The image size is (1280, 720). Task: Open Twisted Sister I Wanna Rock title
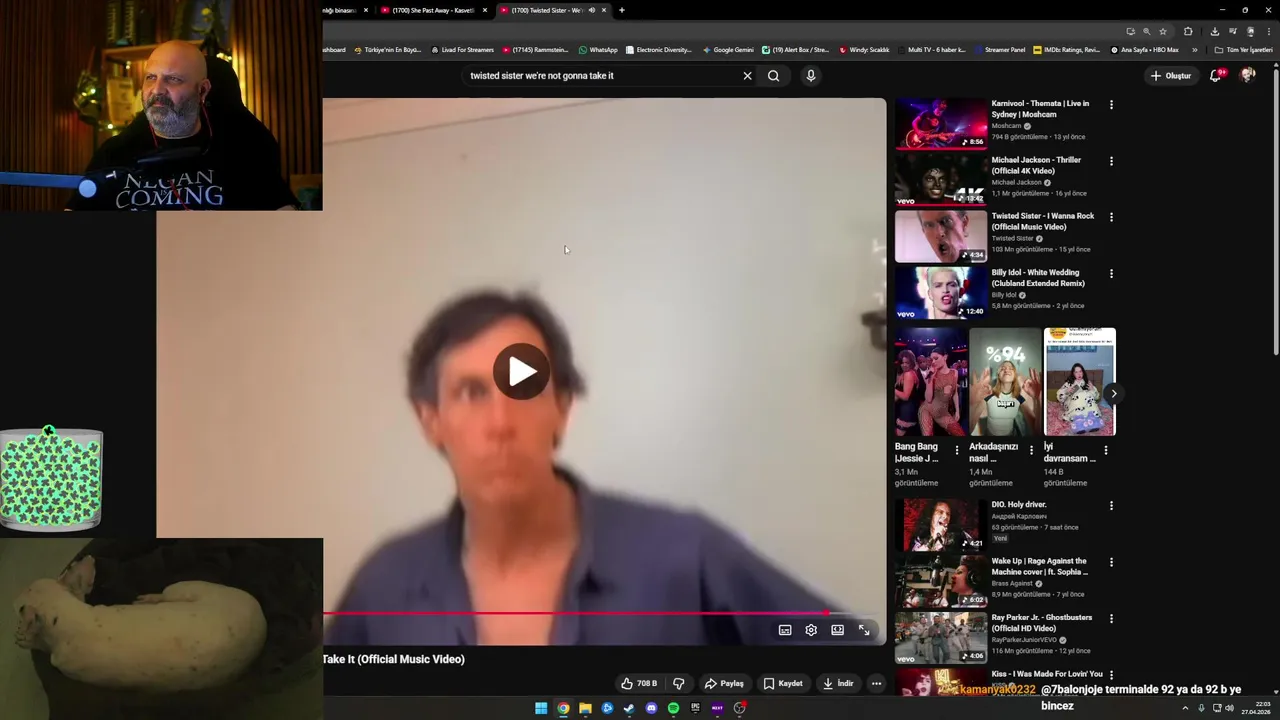1042,221
